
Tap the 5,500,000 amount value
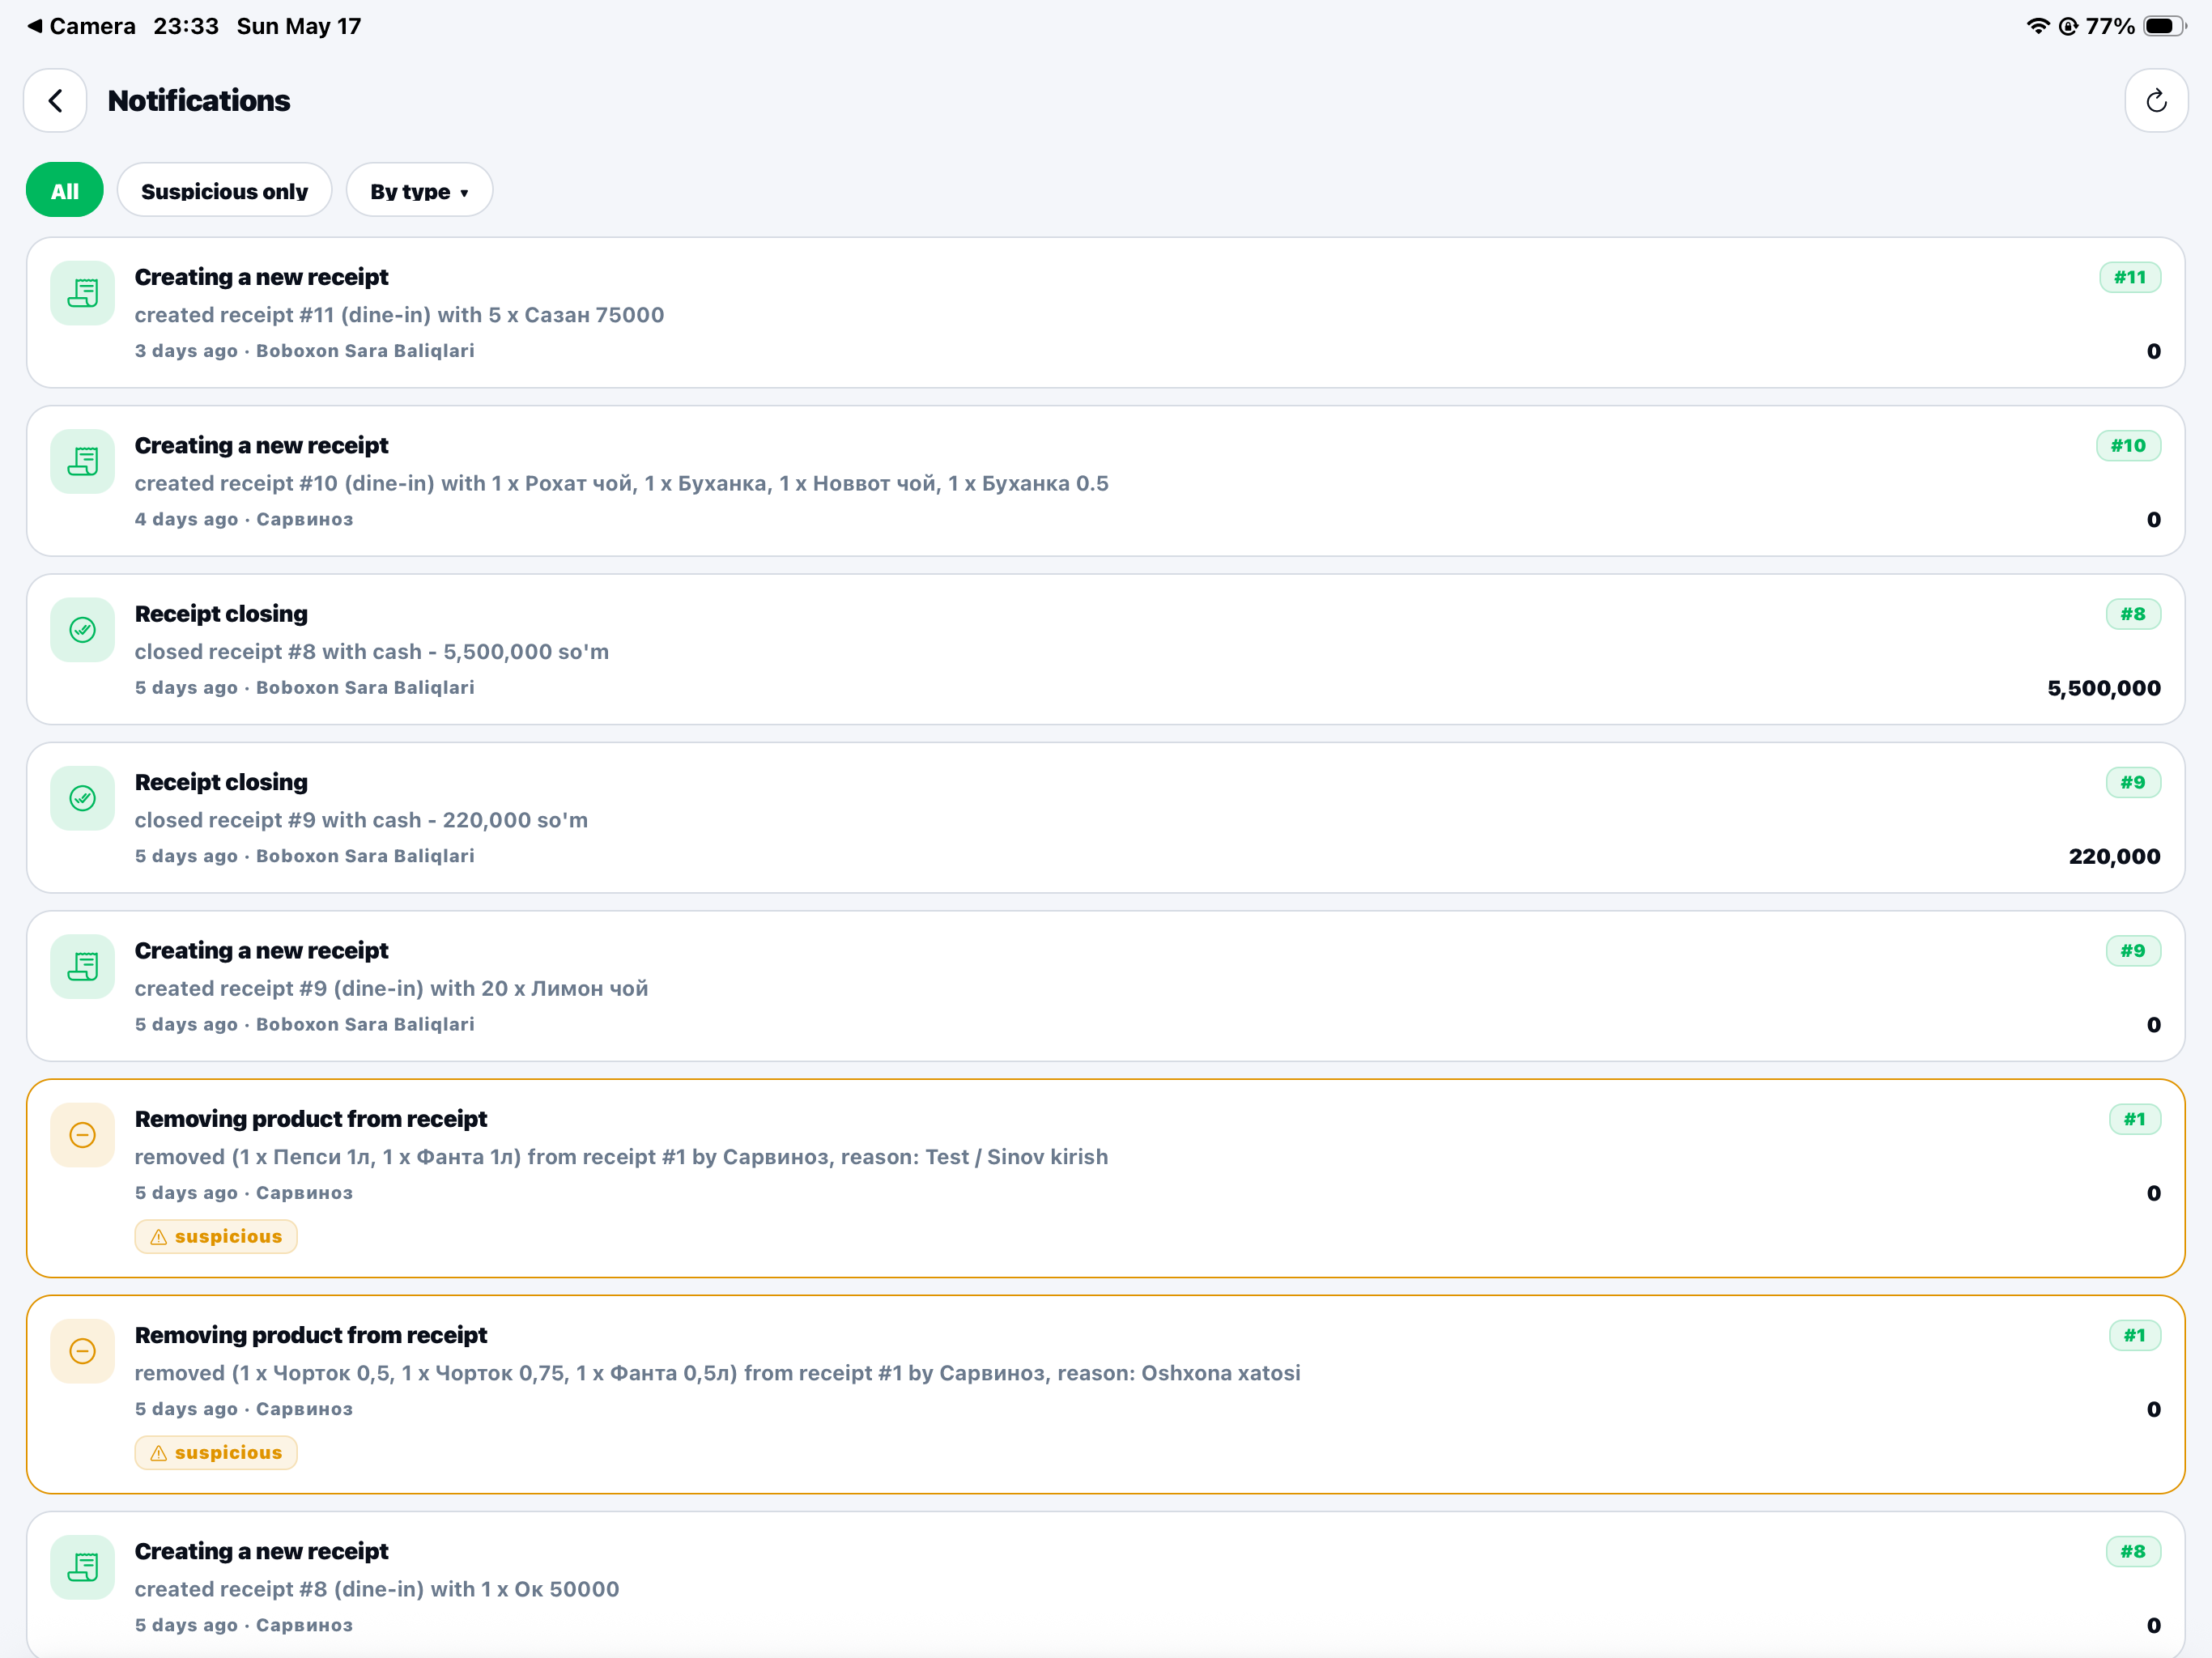2104,688
